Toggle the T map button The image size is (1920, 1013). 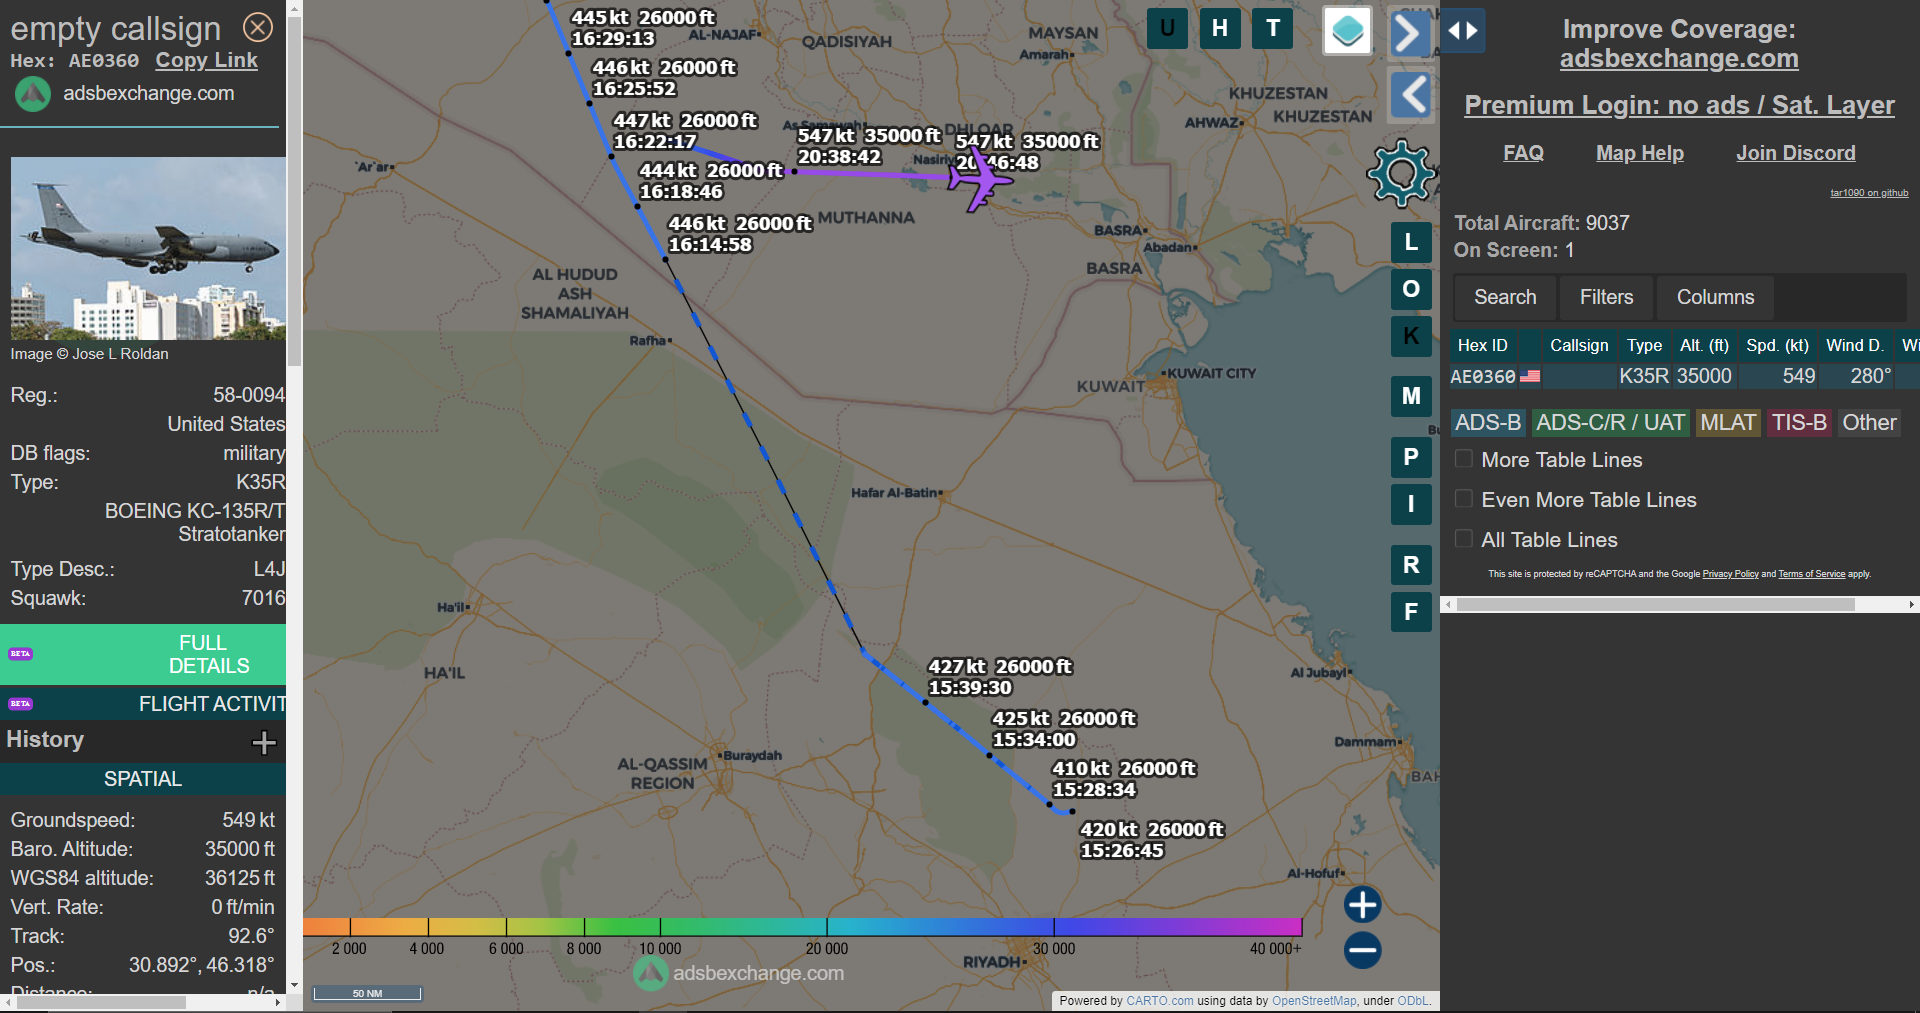point(1273,28)
